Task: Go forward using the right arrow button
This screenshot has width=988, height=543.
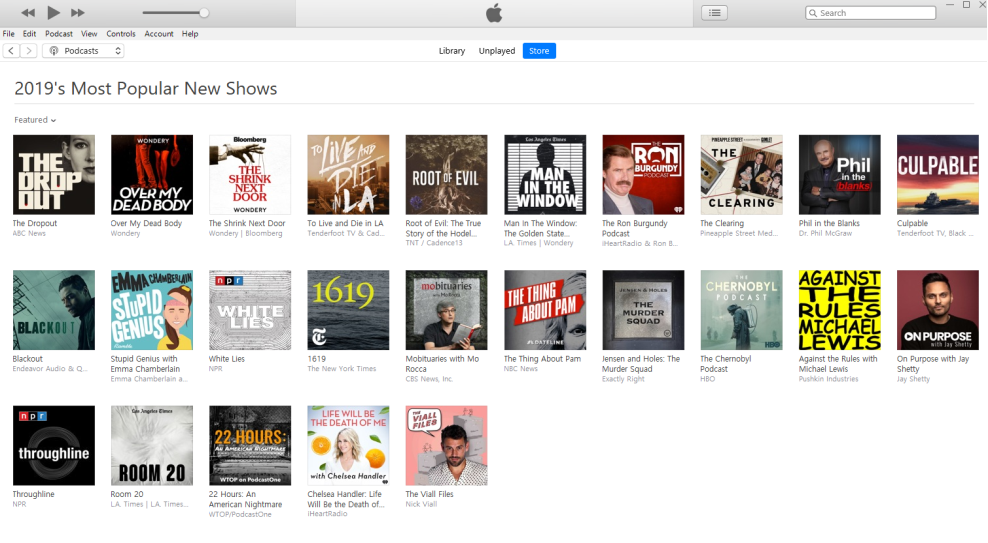Action: 29,51
